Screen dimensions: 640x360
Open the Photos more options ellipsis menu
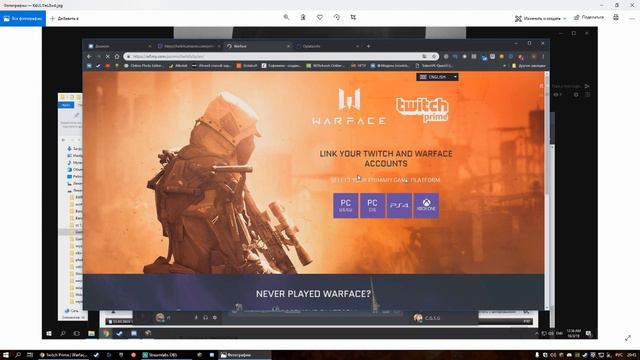(632, 18)
